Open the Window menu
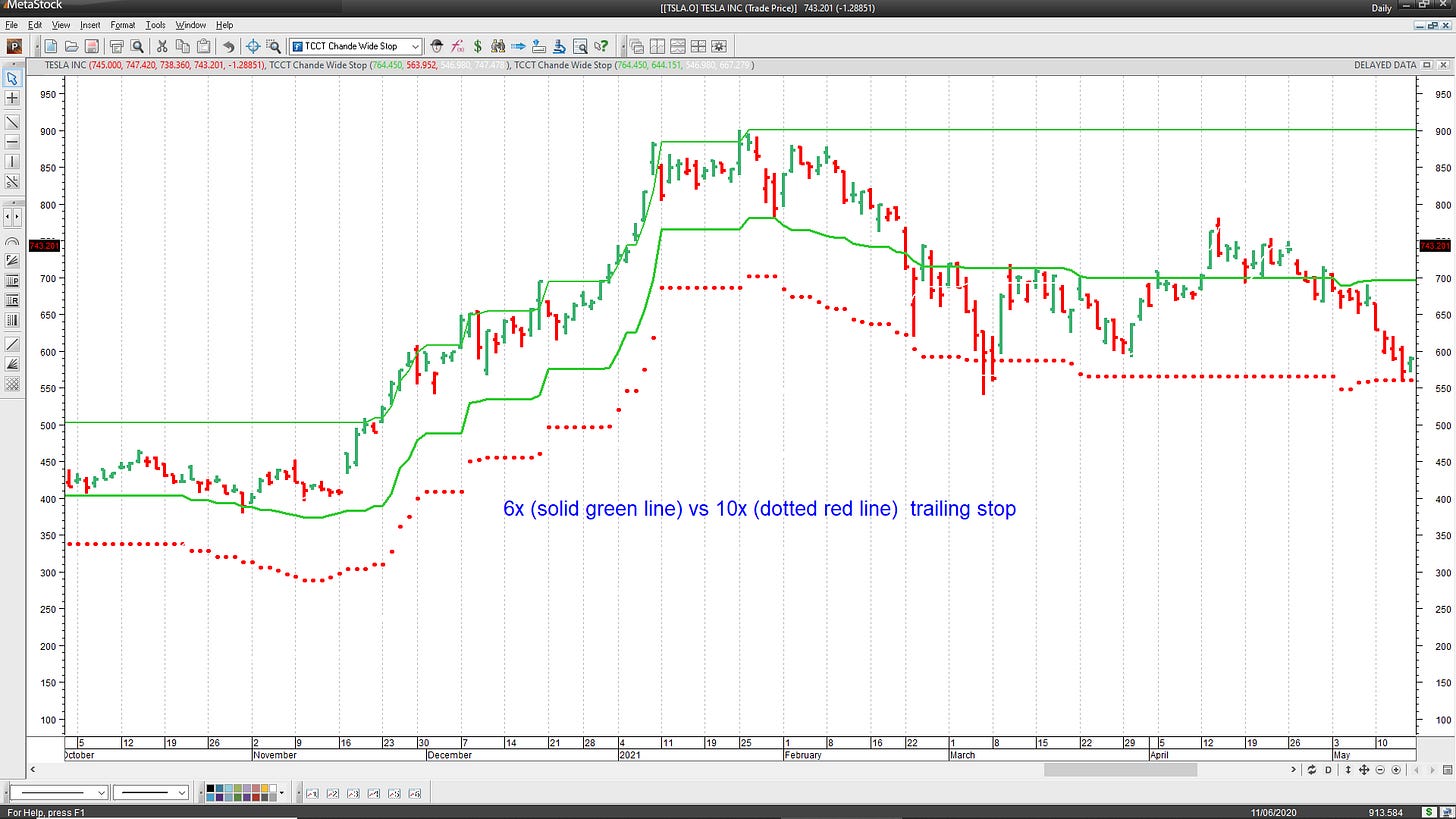 (190, 25)
